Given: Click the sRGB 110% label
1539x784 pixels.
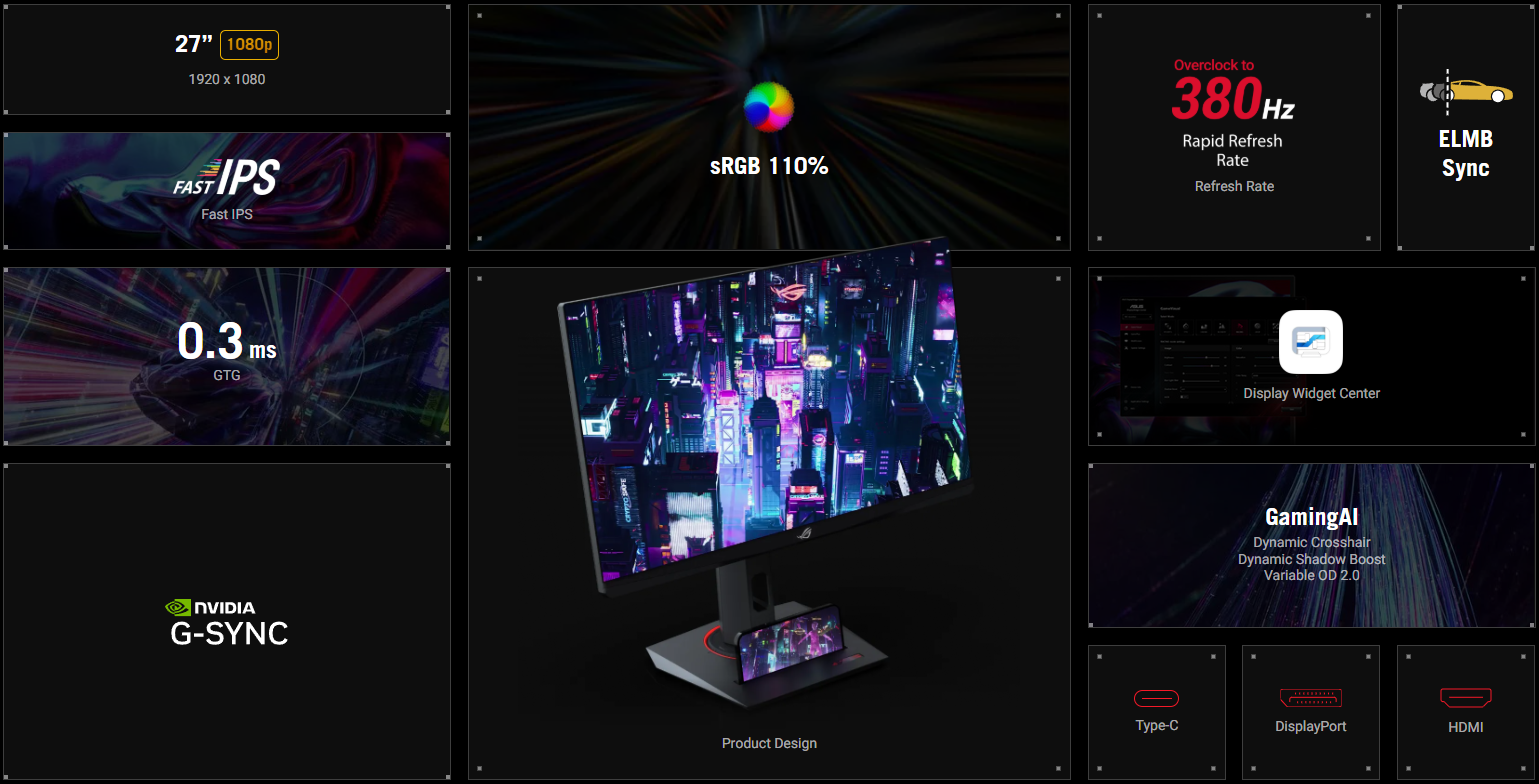Looking at the screenshot, I should tap(769, 166).
